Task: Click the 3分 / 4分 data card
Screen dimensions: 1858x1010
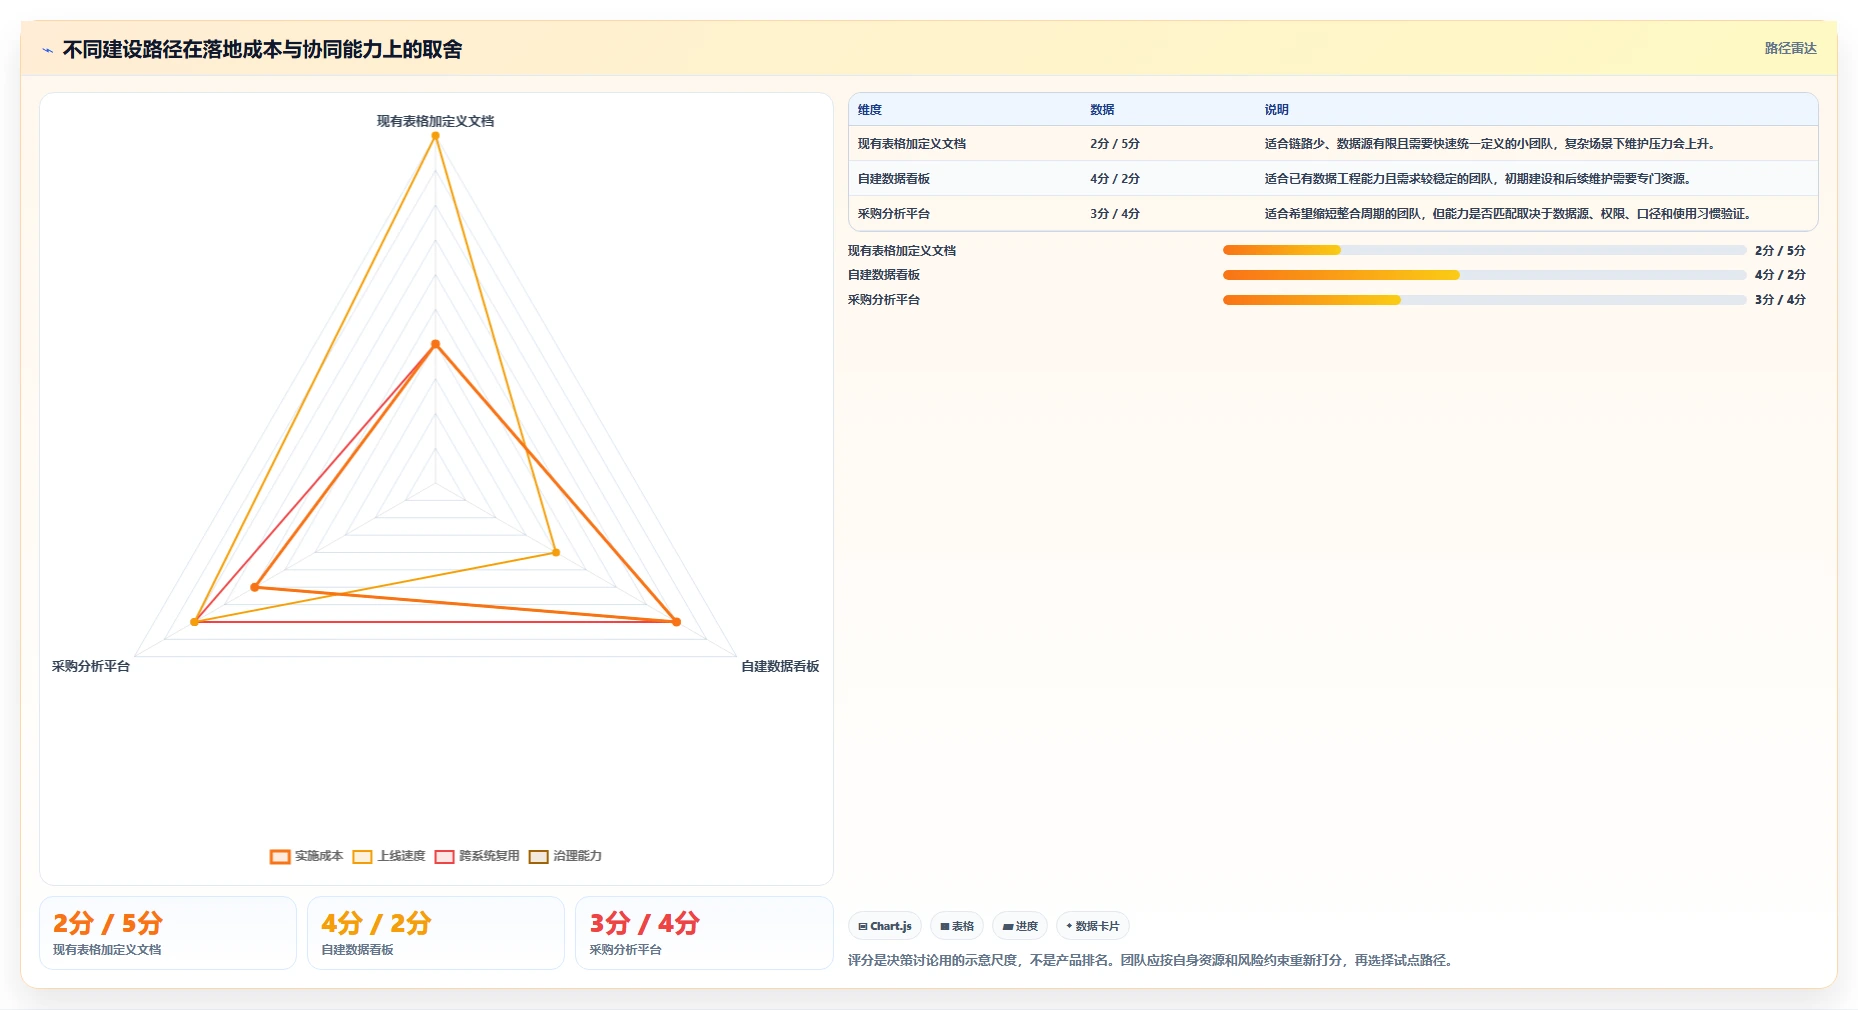Action: [704, 933]
